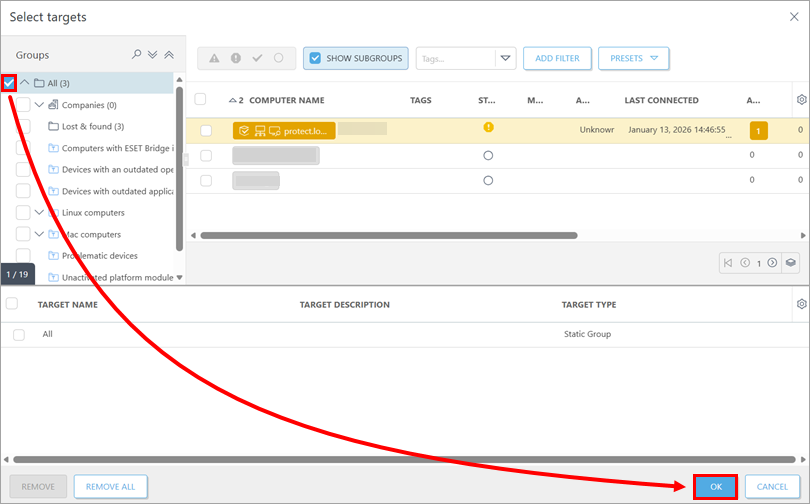Click the checkmark OK status filter

point(257,59)
